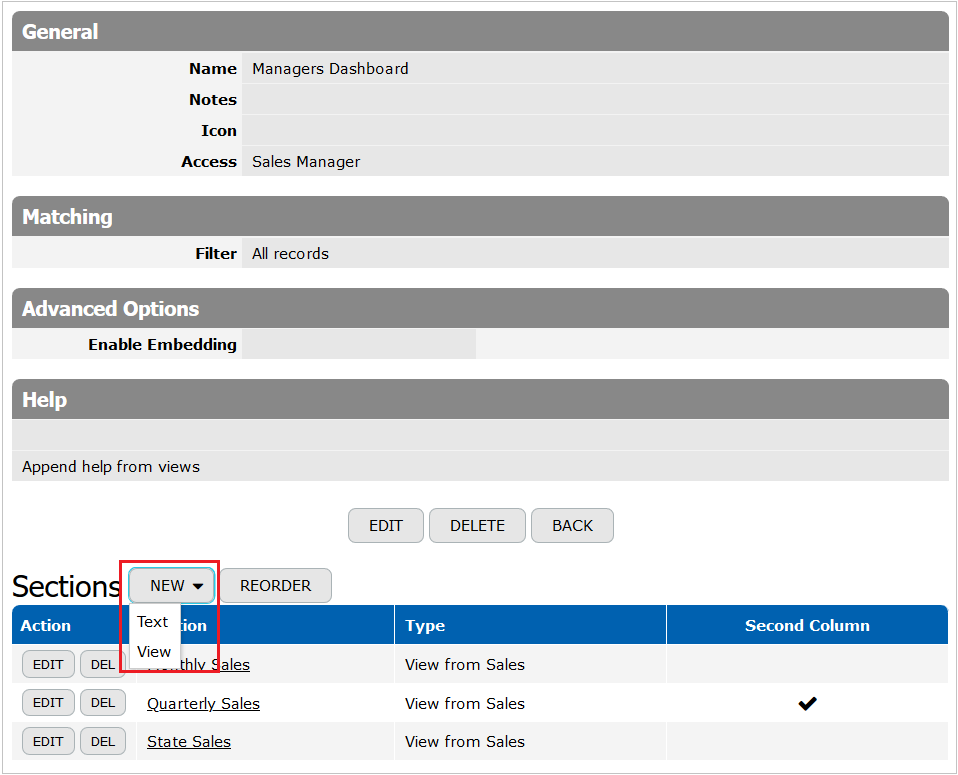The width and height of the screenshot is (958, 775).
Task: Click the Help section header
Action: 480,399
